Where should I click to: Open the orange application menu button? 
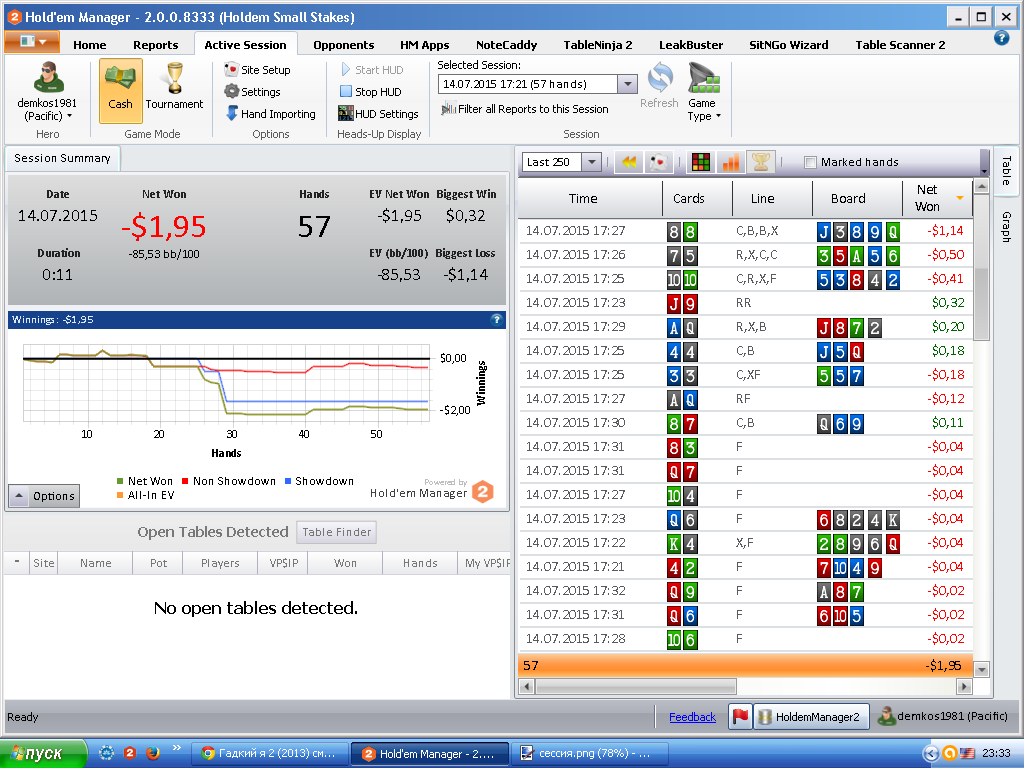click(32, 42)
